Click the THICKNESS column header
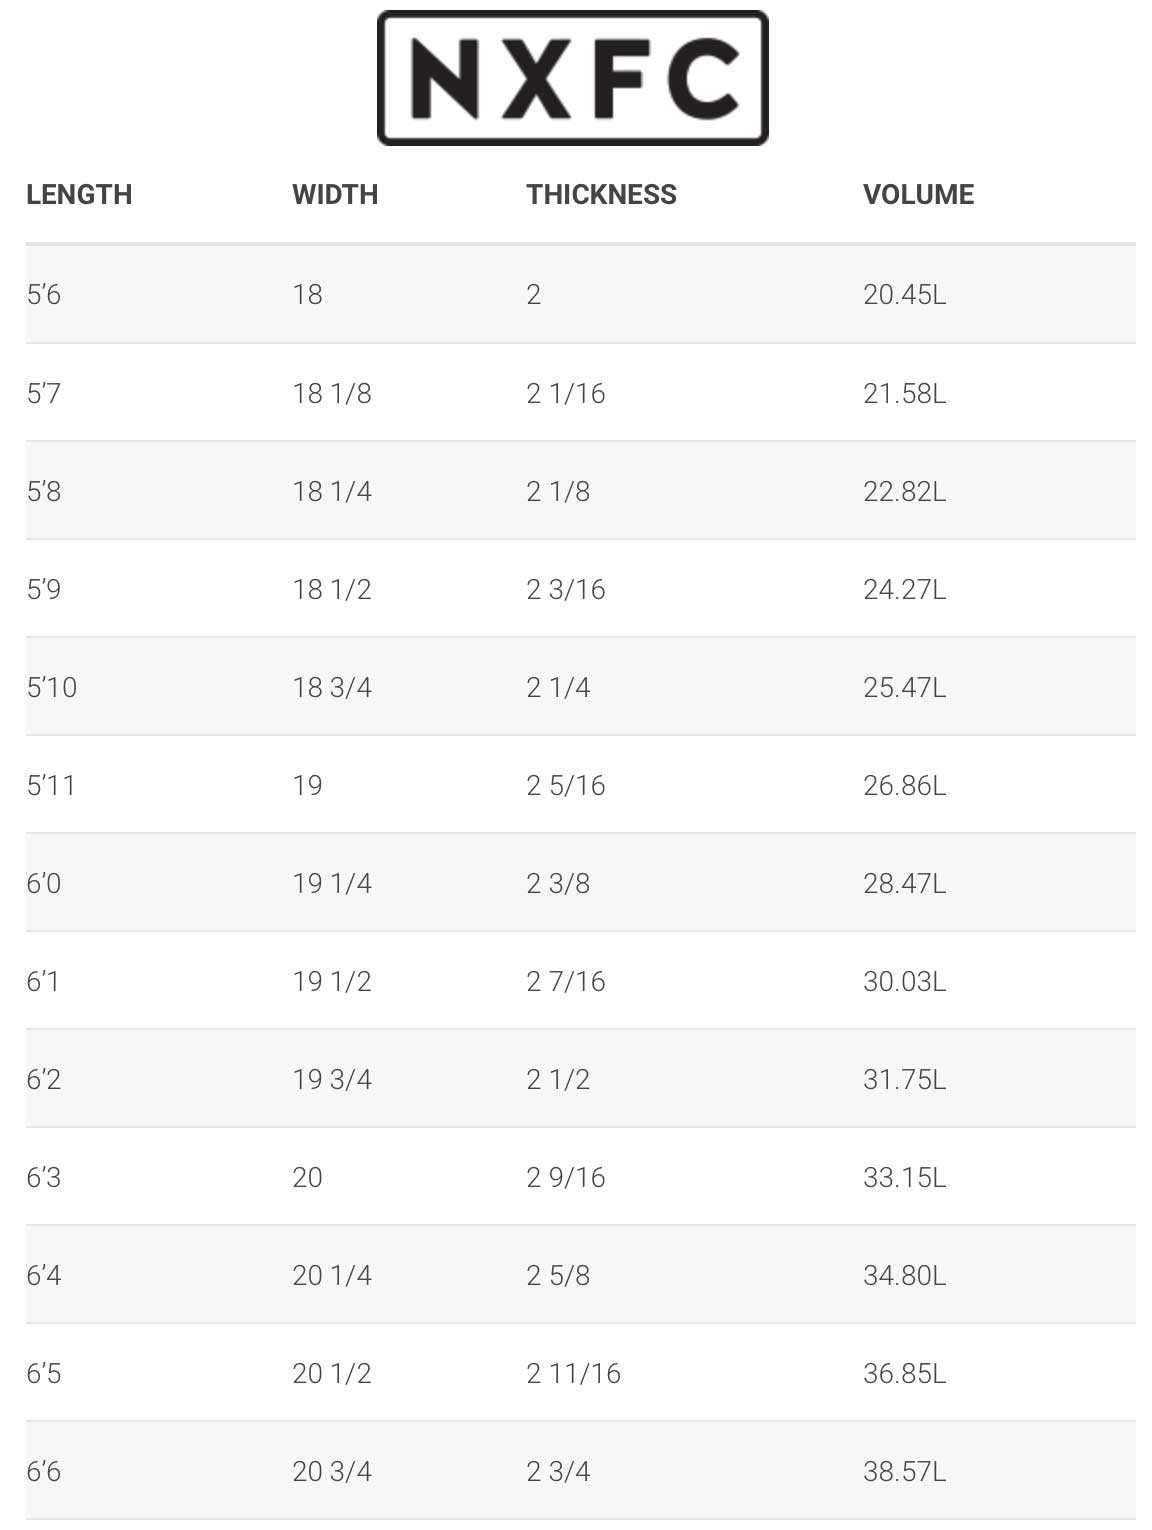The height and width of the screenshot is (1530, 1152). (x=601, y=194)
